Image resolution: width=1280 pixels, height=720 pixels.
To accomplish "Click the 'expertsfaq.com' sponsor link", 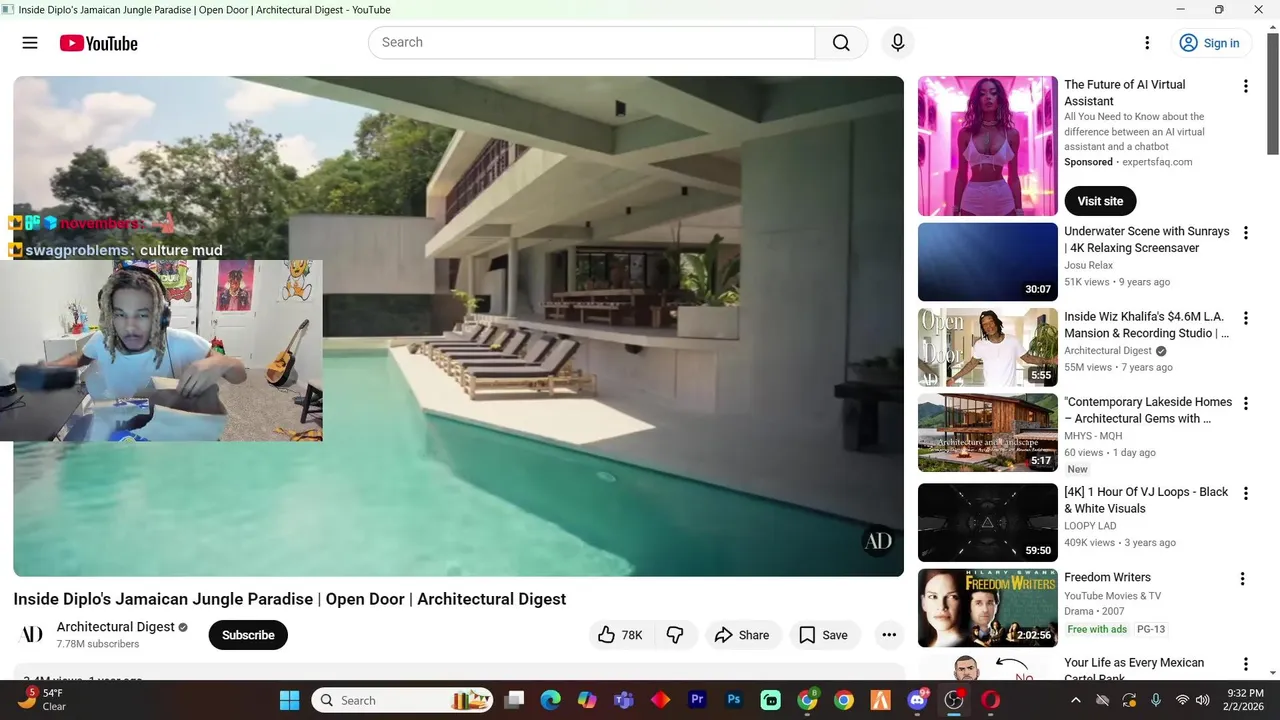I will coord(1156,162).
